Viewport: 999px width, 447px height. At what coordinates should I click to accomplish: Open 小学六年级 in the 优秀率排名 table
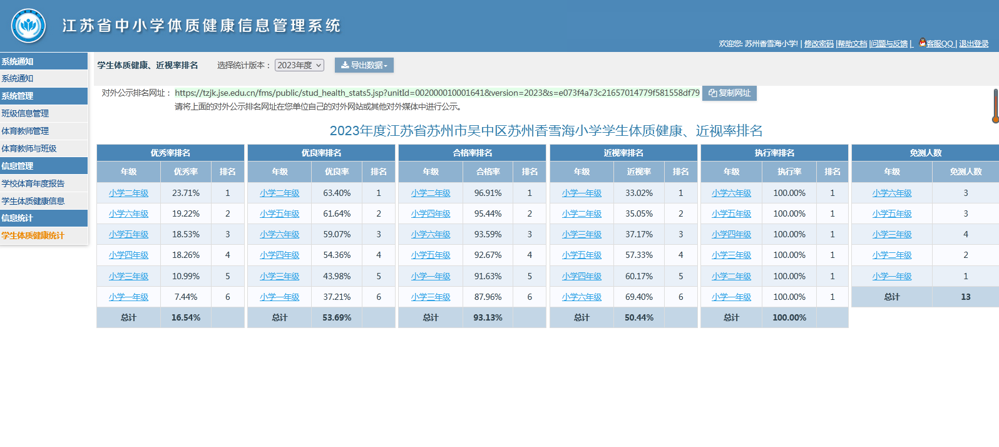[x=129, y=214]
